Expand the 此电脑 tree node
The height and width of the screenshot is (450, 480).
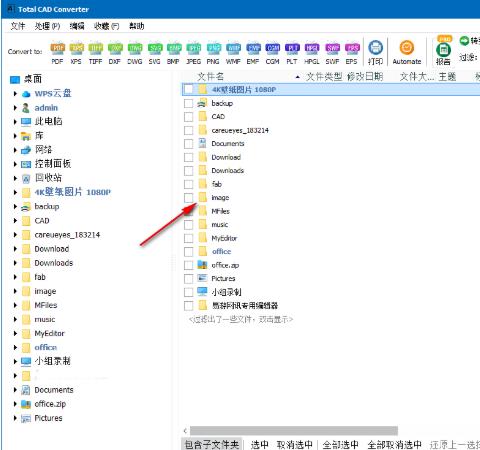(15, 122)
